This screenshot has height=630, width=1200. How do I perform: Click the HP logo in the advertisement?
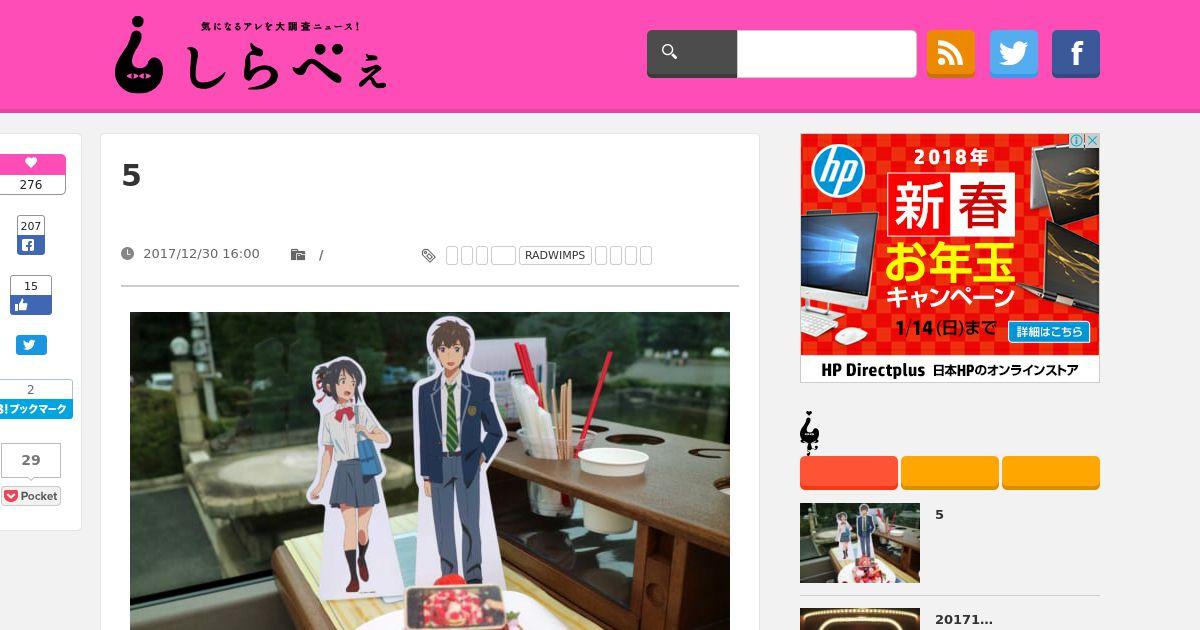tap(838, 171)
